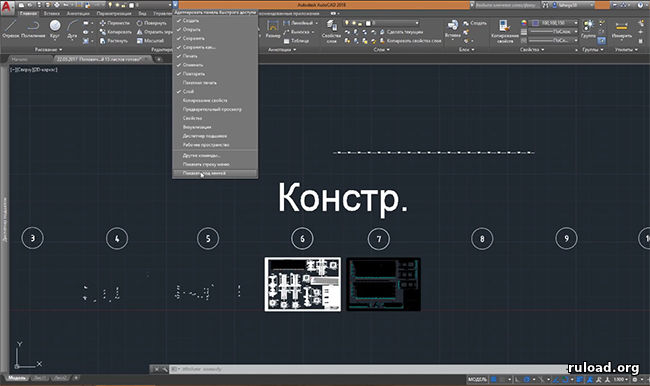
Task: Click the help search input field
Action: pyautogui.click(x=507, y=5)
